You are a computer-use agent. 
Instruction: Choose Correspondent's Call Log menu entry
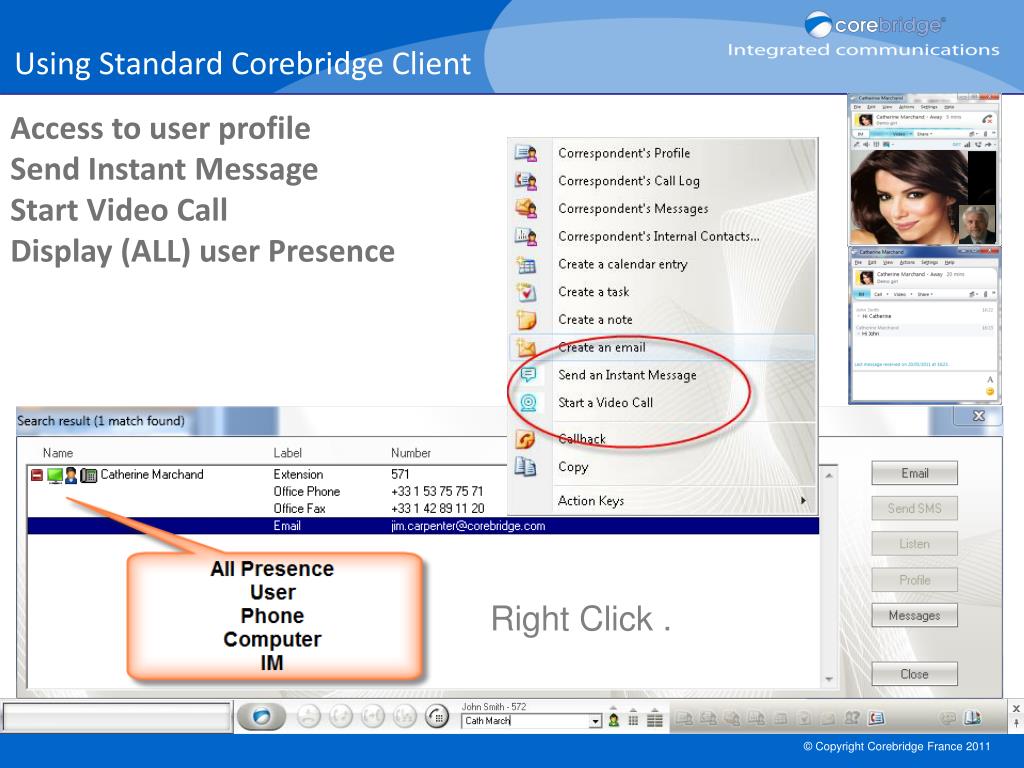[662, 181]
